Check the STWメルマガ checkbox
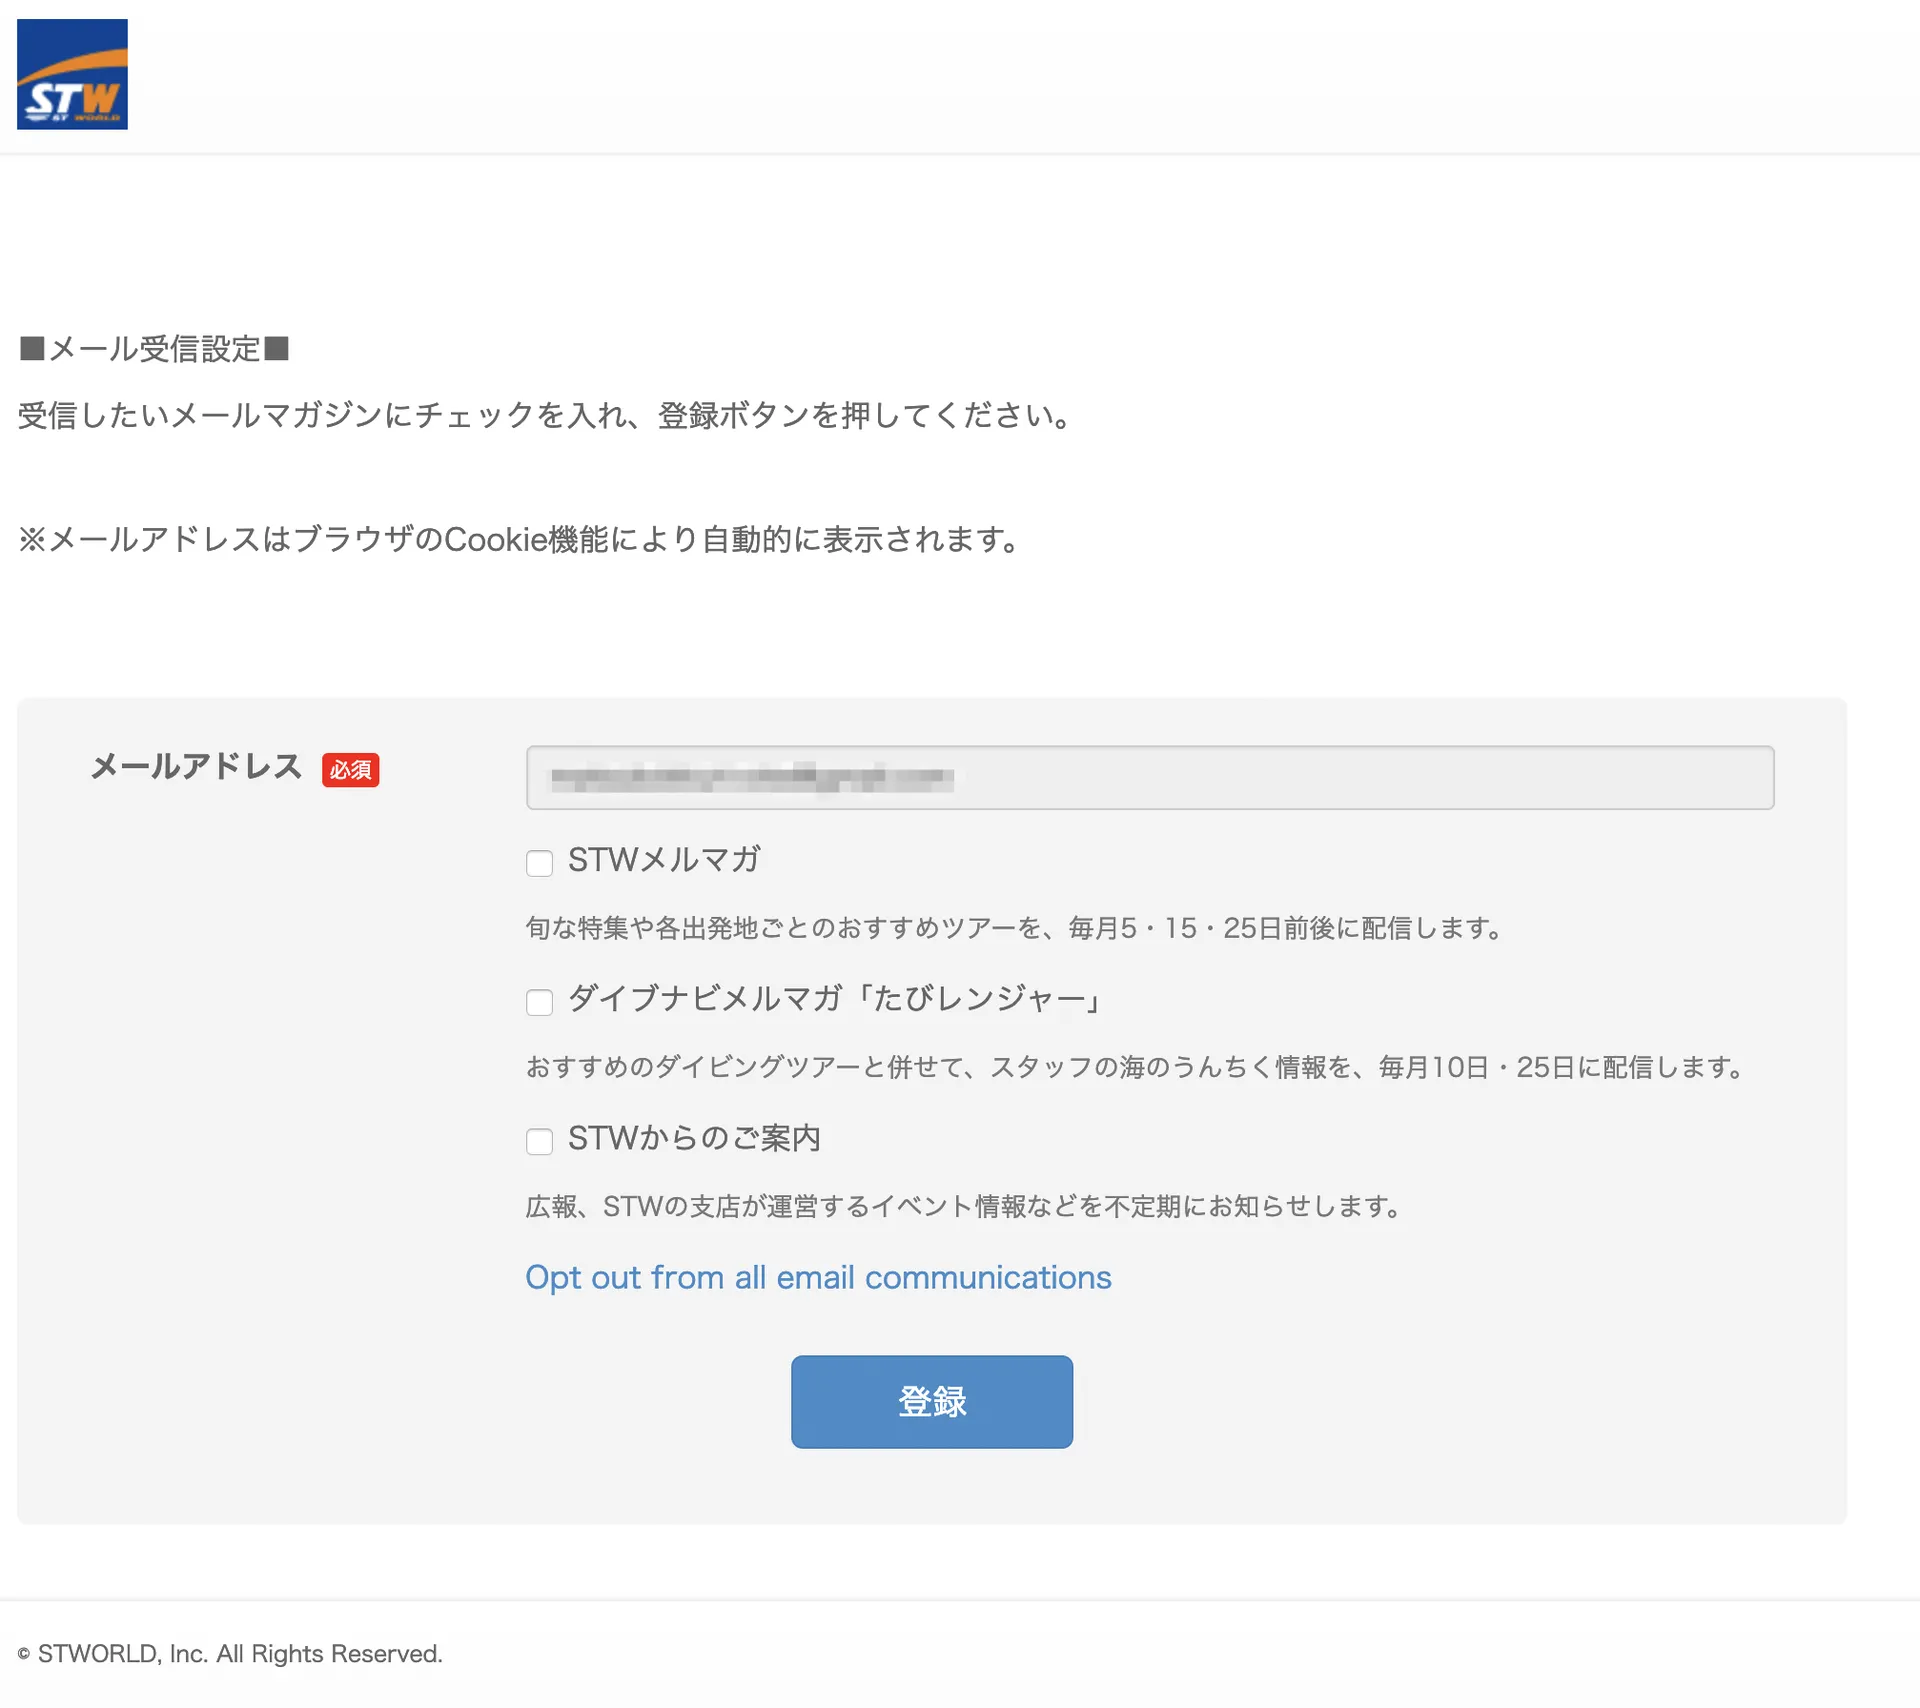 point(539,863)
